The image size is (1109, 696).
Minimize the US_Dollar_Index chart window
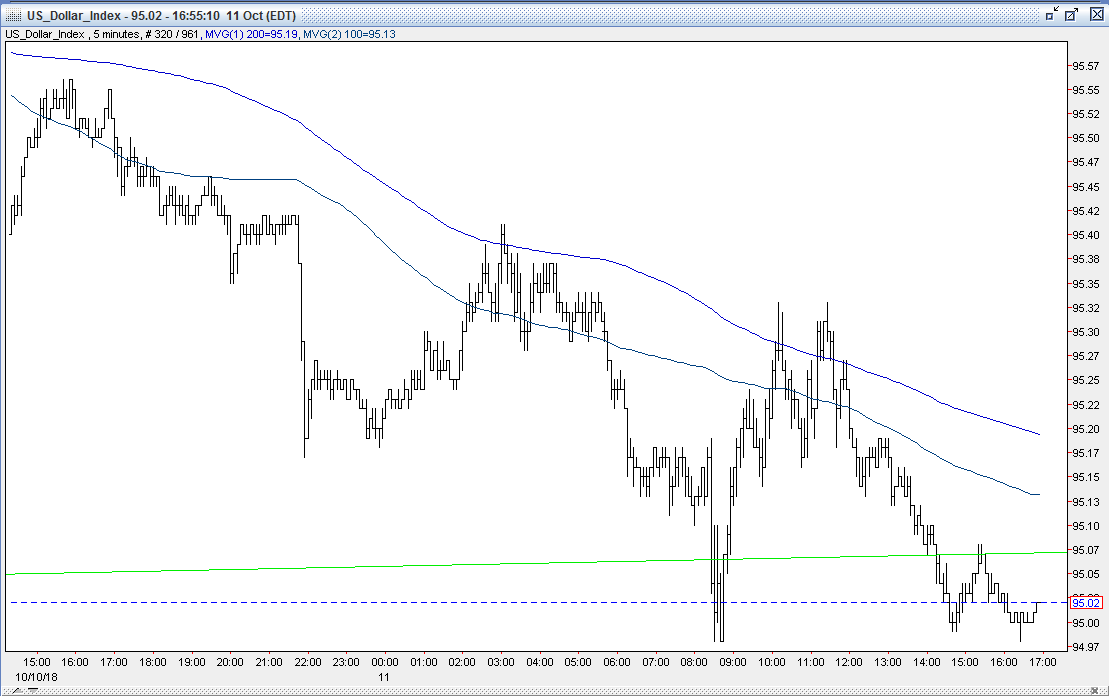1052,14
